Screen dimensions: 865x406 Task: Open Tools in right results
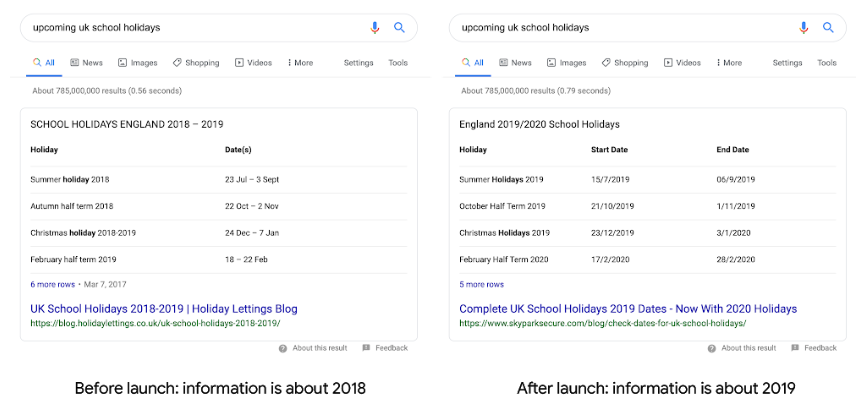[x=826, y=63]
